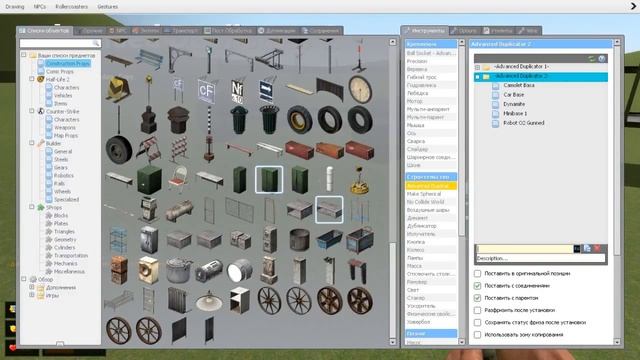Viewport: 640px width, 360px height.
Task: Open the Rollercoasters menu
Action: (x=71, y=7)
